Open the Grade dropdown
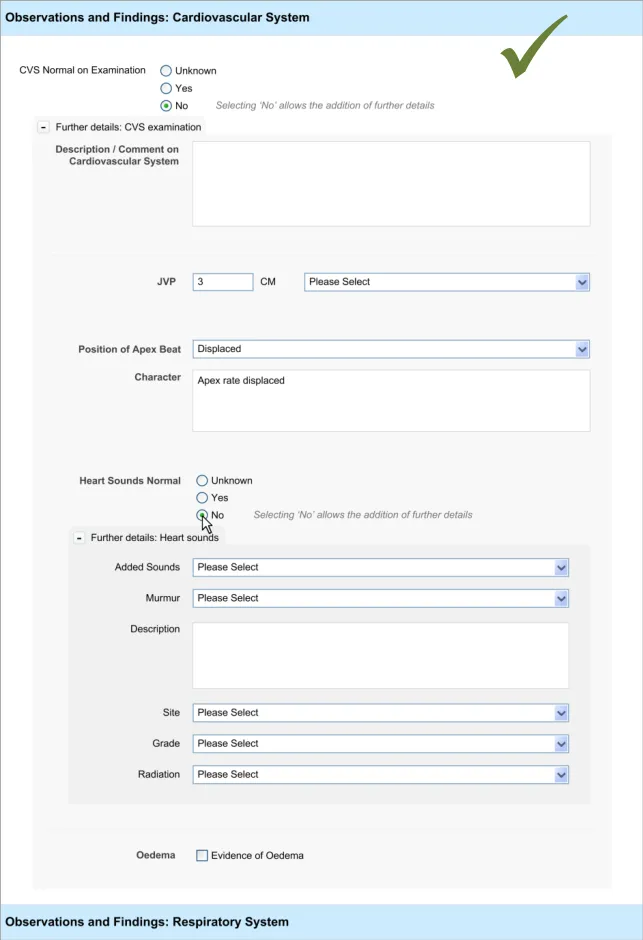The image size is (643, 940). 380,744
